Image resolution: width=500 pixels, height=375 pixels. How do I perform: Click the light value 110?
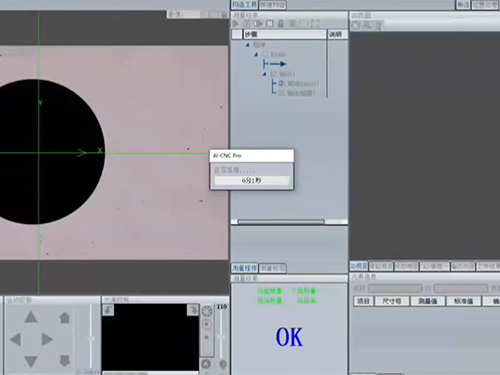[222, 306]
